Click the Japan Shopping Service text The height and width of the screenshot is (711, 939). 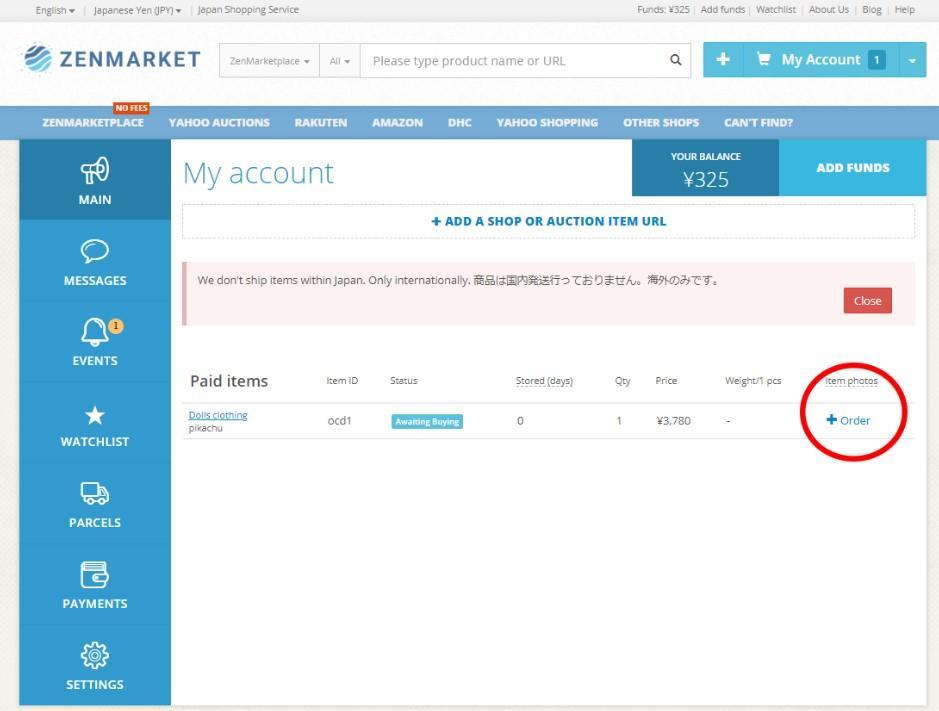point(248,10)
